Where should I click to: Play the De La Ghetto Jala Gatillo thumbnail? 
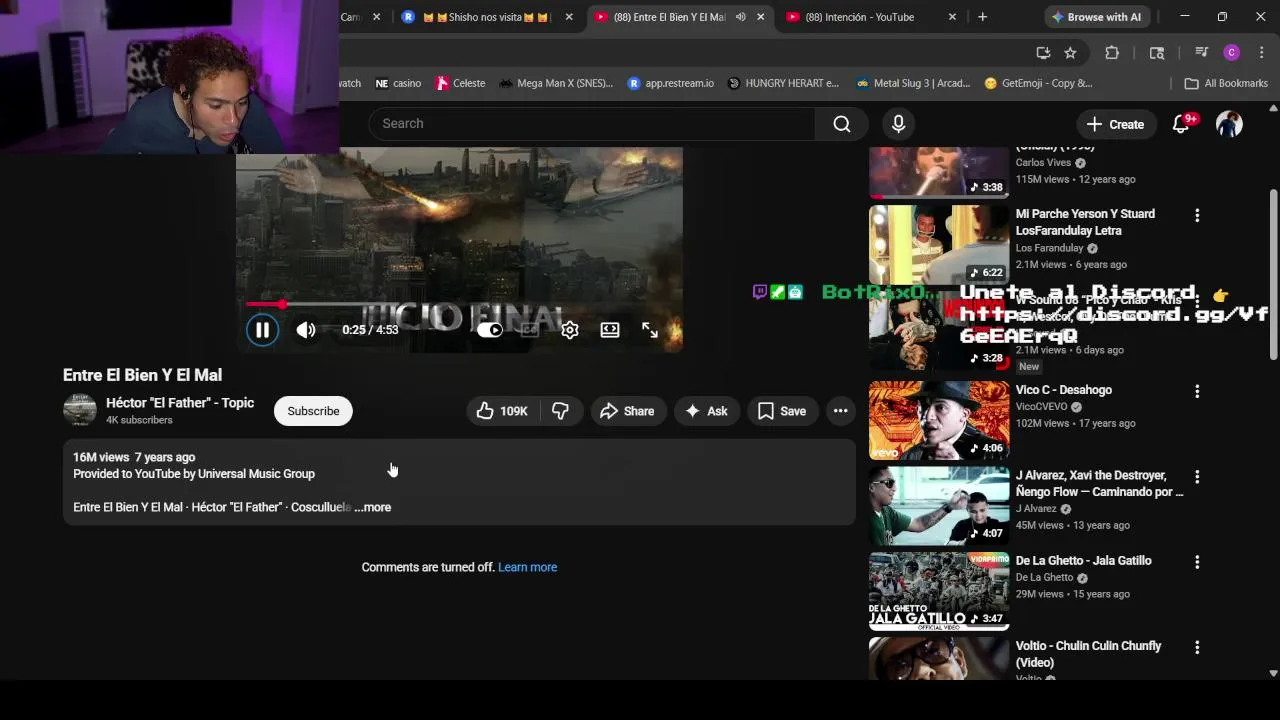click(x=939, y=591)
